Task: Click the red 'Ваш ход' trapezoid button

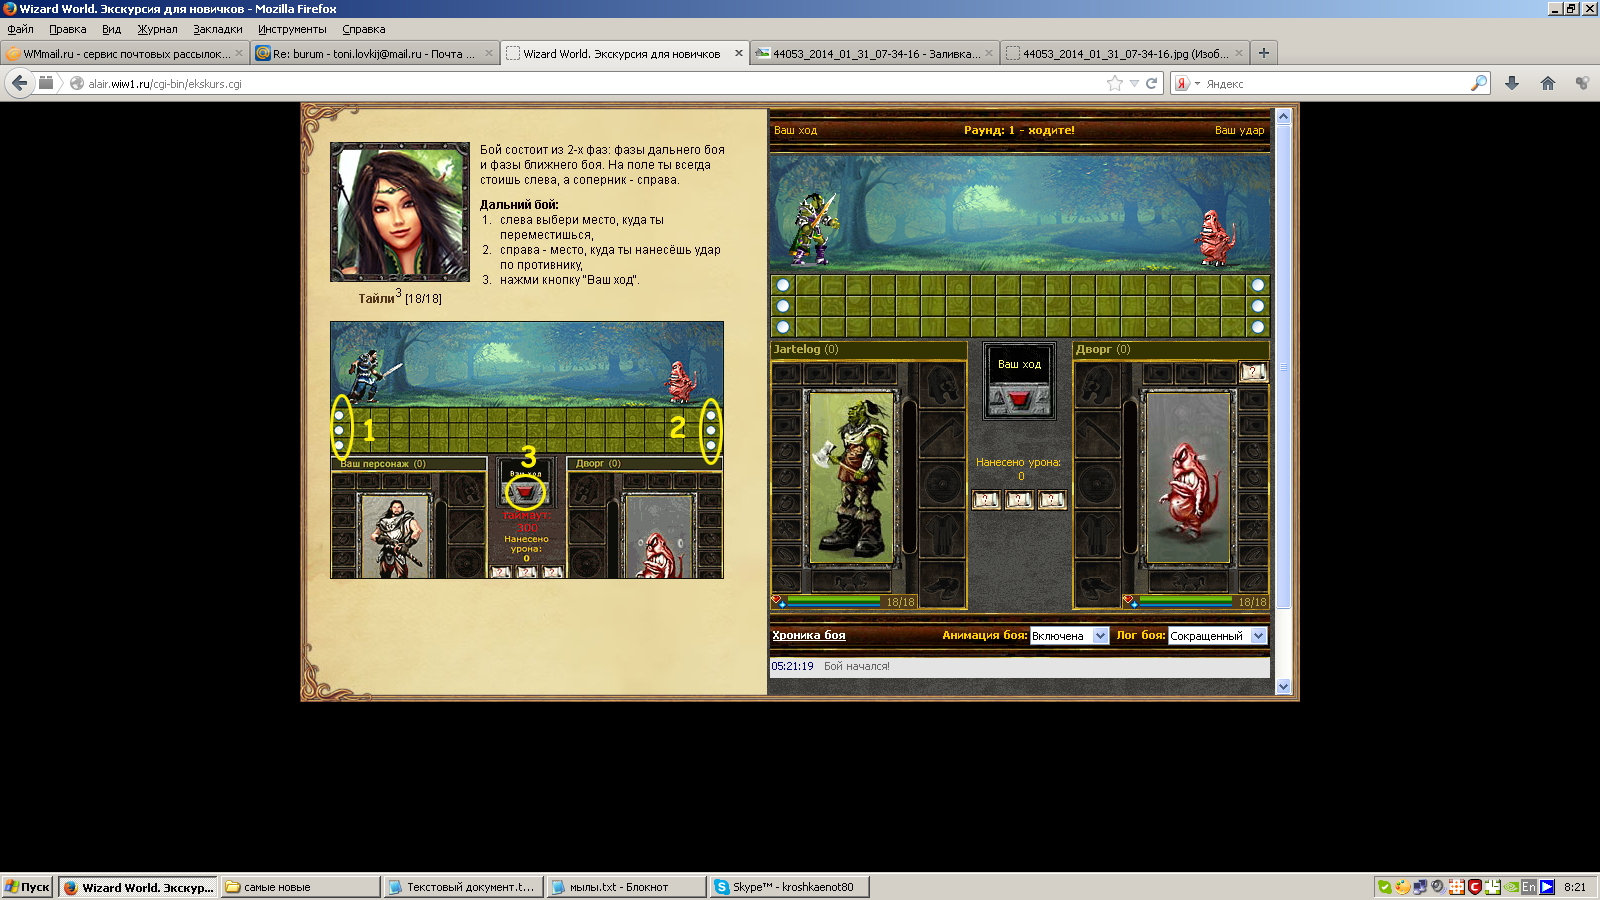Action: [x=1019, y=399]
